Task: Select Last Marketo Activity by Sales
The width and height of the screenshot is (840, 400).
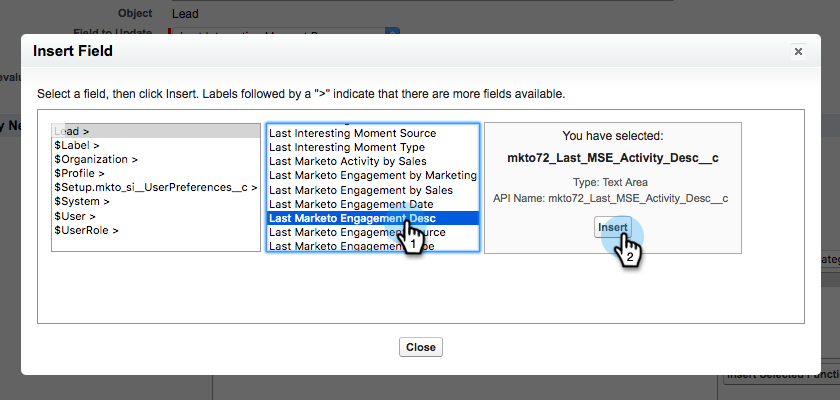Action: click(x=373, y=161)
